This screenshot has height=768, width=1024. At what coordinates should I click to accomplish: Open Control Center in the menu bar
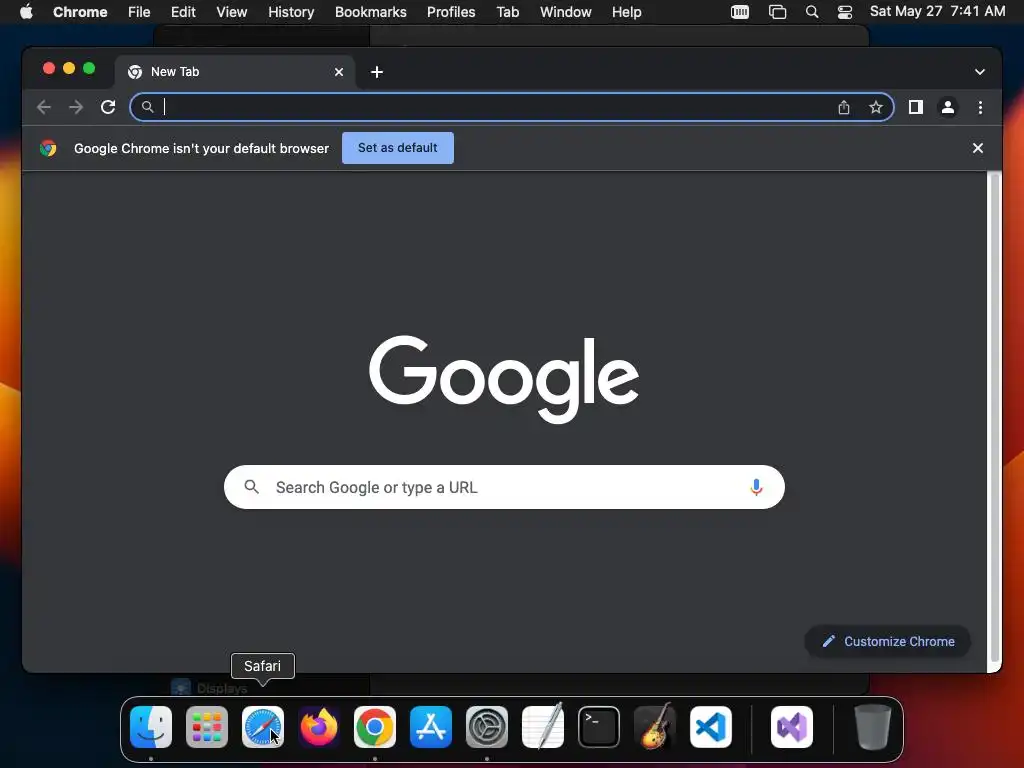(x=844, y=12)
